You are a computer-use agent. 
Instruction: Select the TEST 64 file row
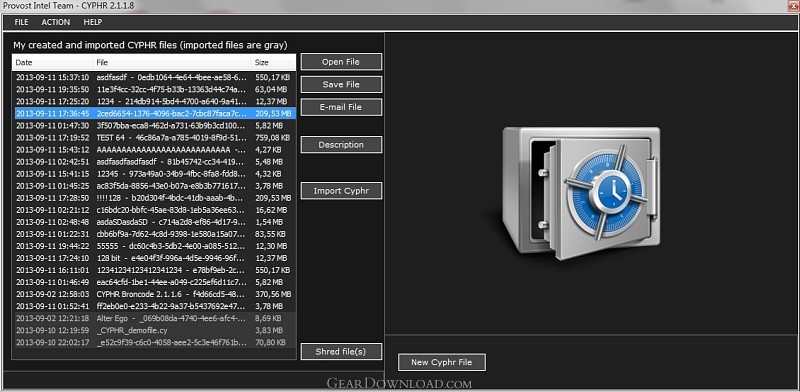tap(154, 138)
